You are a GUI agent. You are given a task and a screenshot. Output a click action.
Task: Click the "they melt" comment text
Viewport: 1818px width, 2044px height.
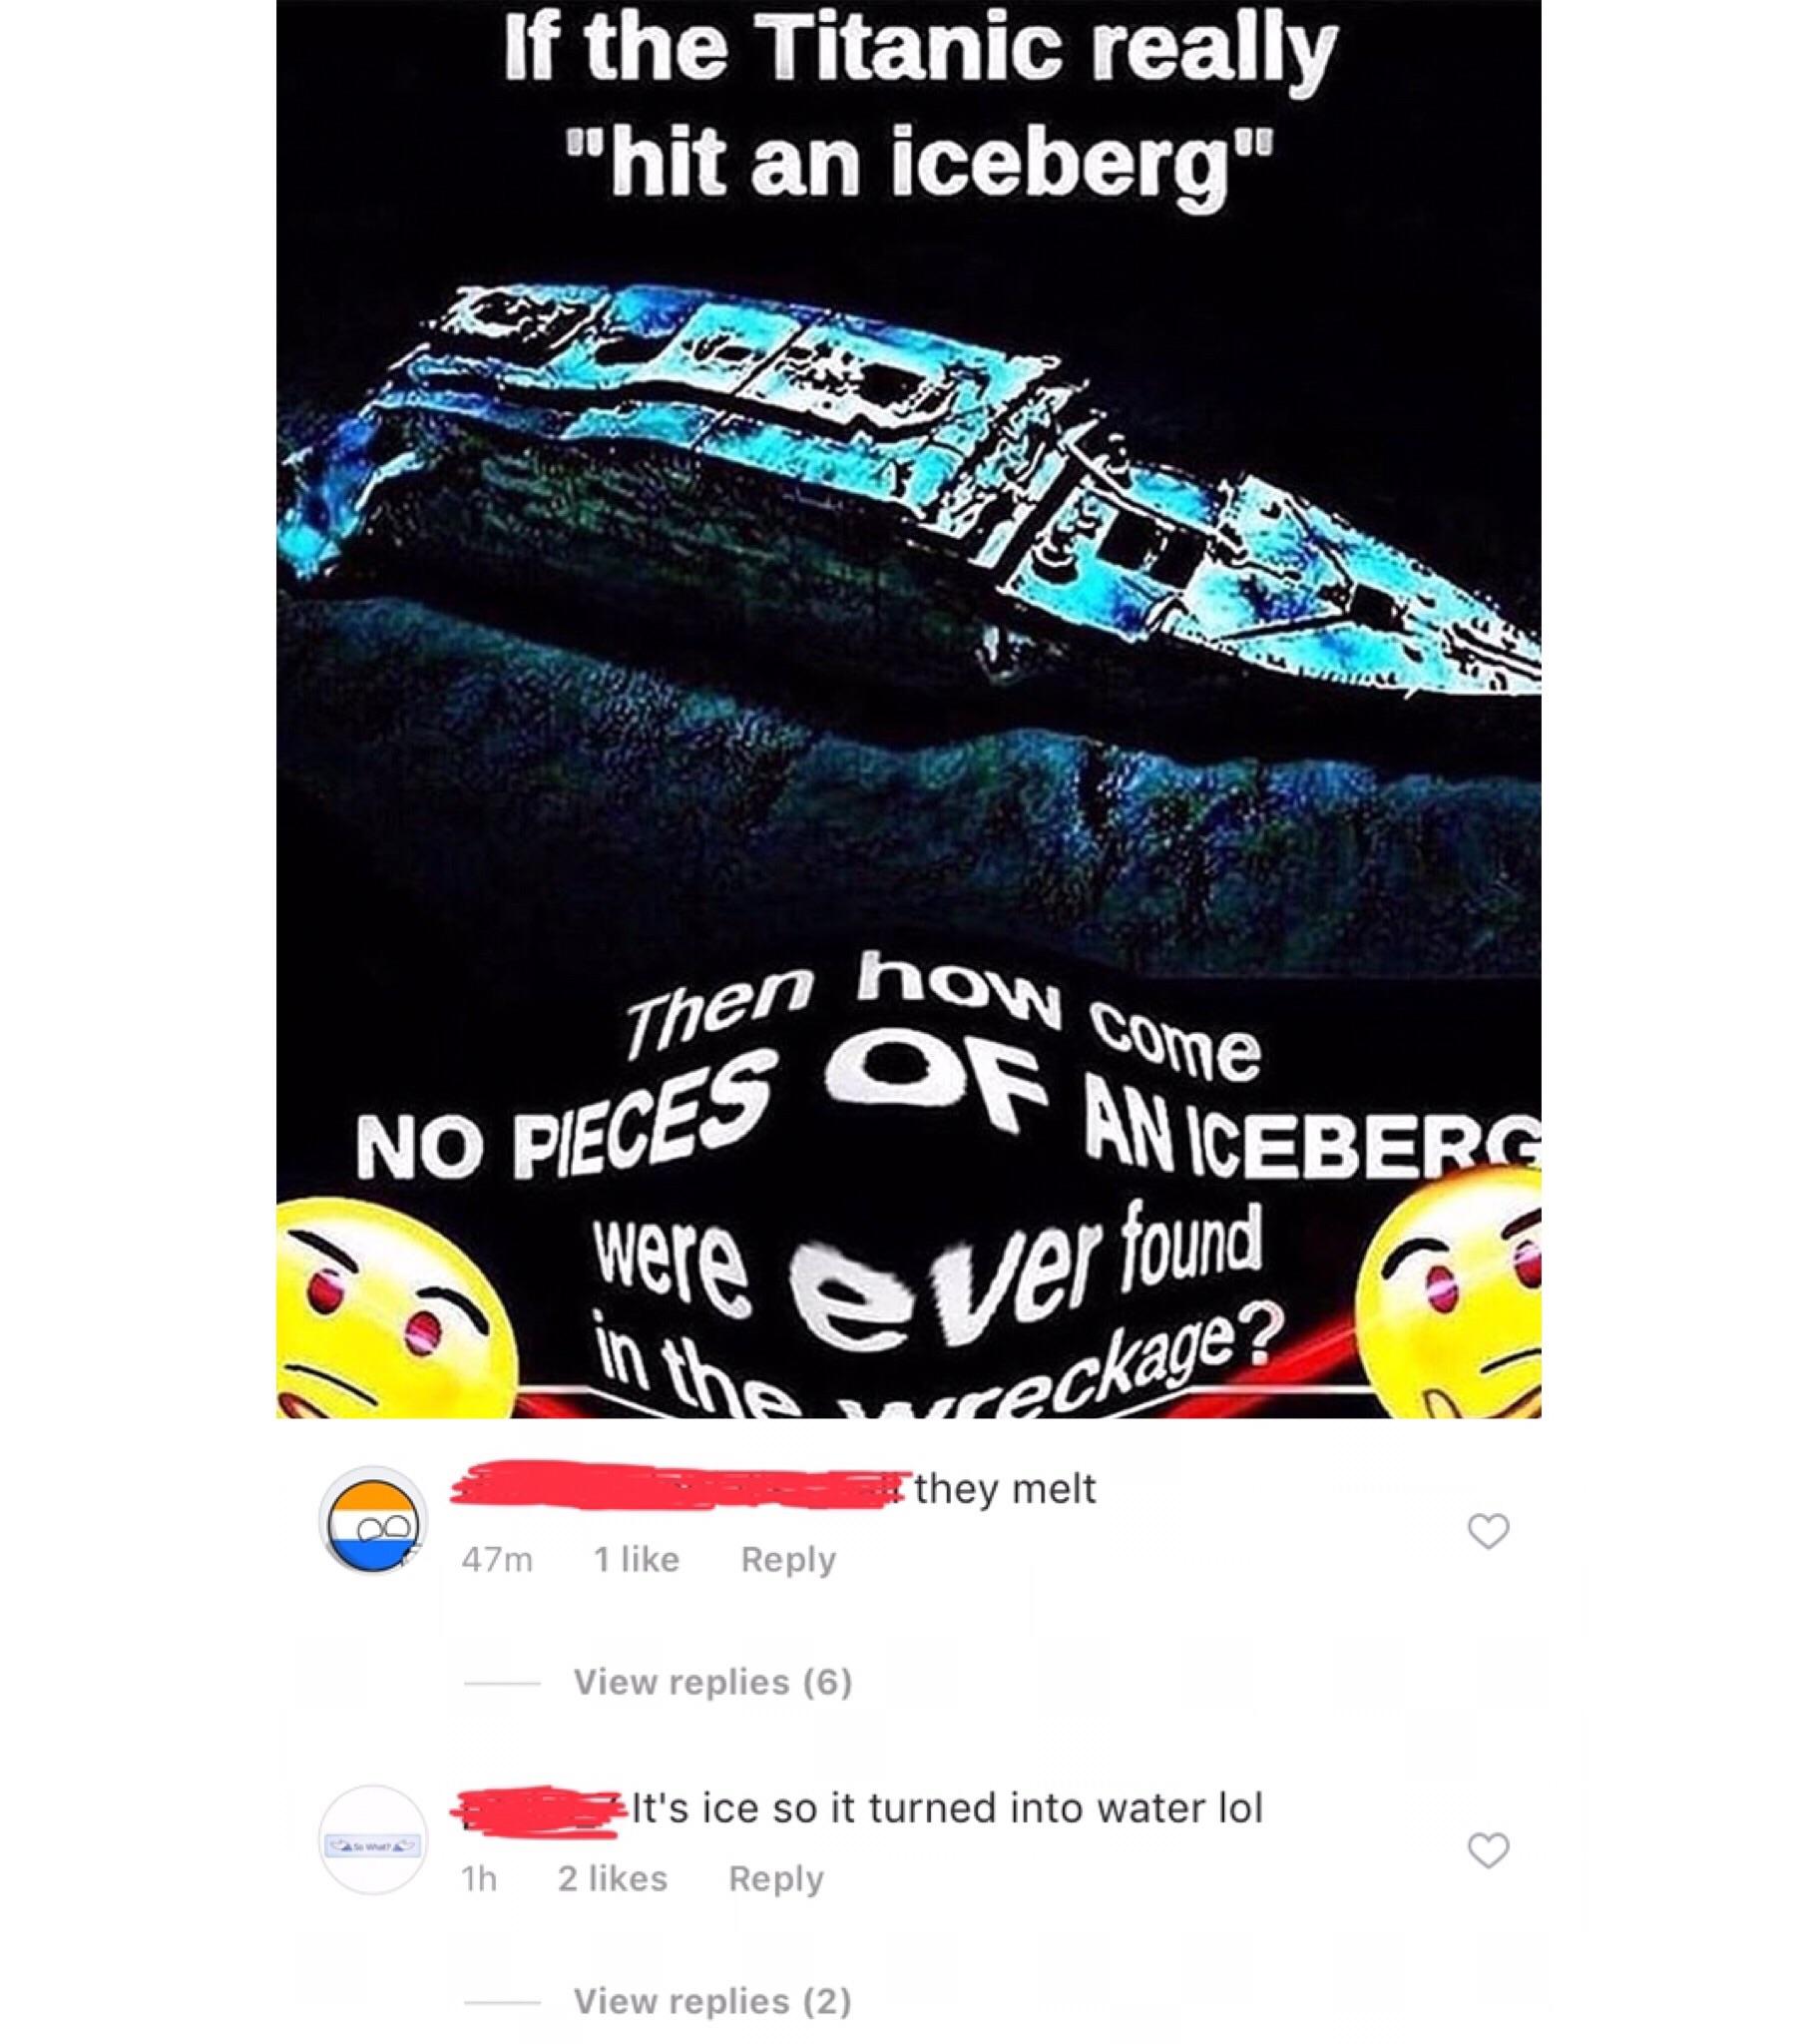(x=1005, y=1489)
